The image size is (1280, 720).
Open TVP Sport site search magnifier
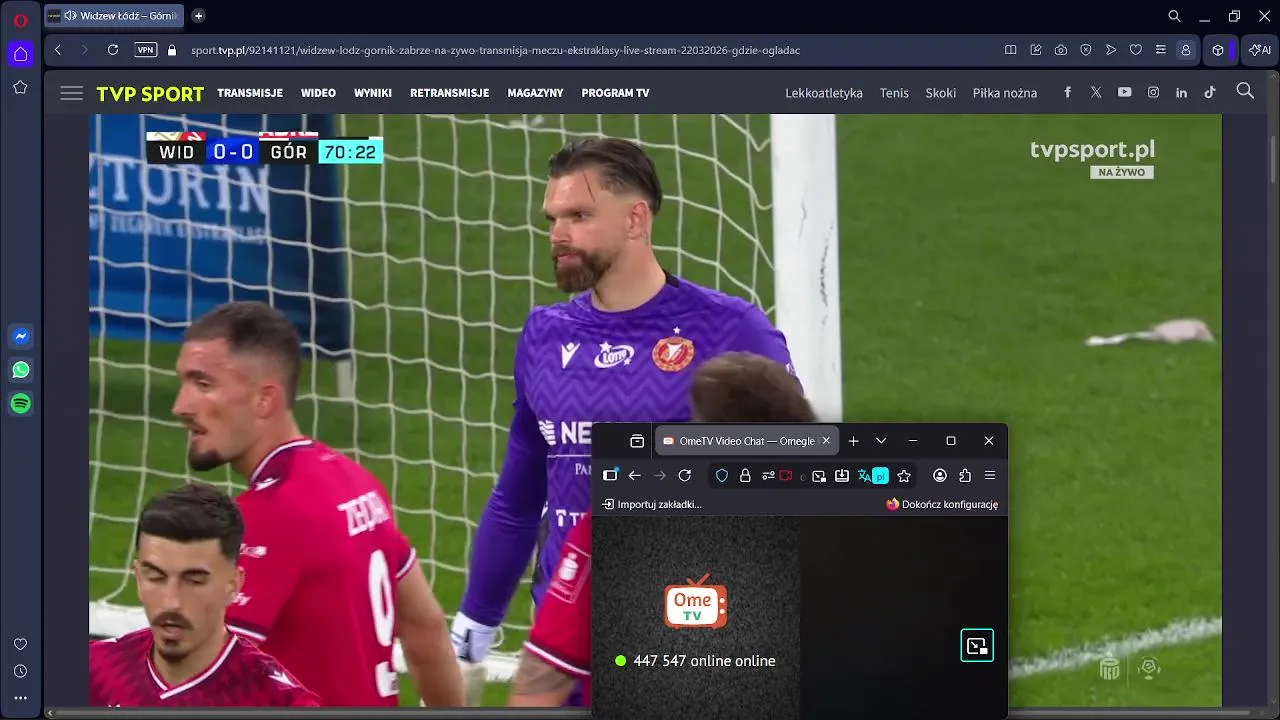[x=1245, y=91]
